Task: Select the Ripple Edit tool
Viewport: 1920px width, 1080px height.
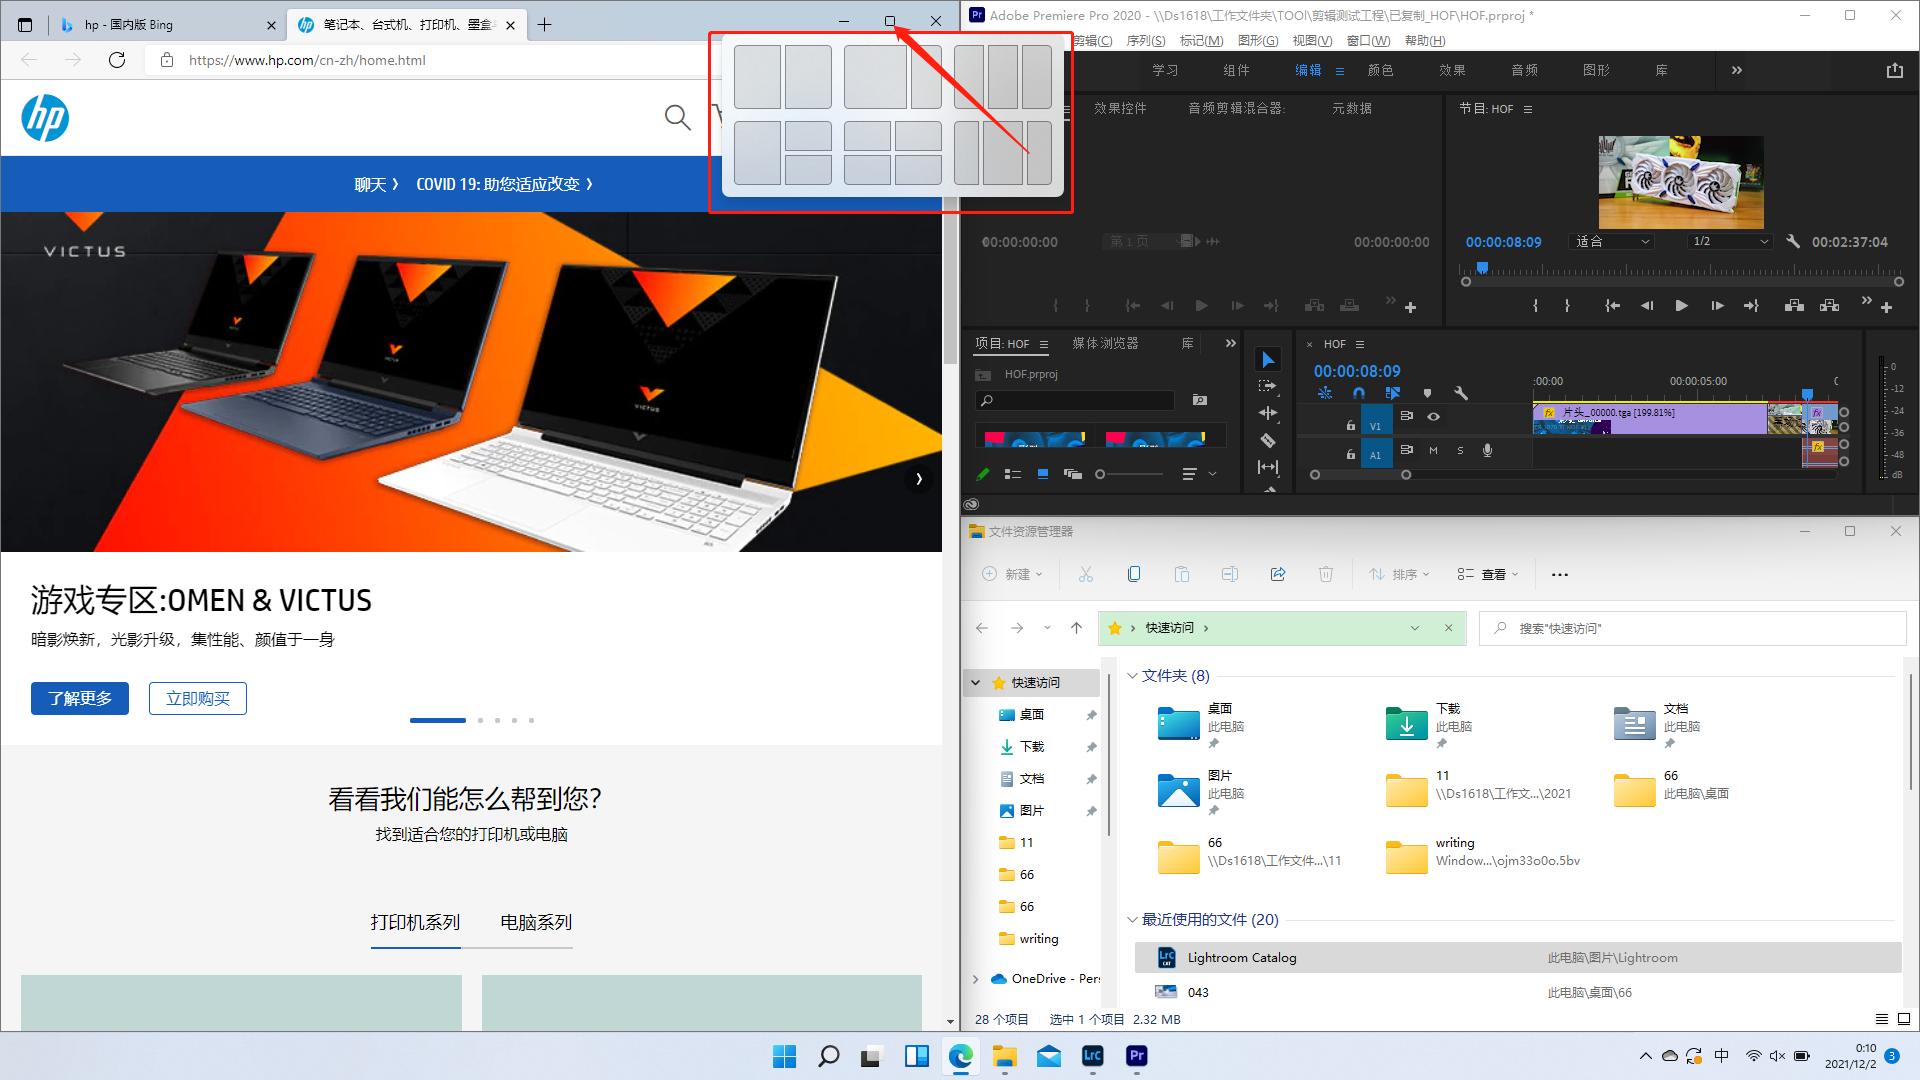Action: 1268,413
